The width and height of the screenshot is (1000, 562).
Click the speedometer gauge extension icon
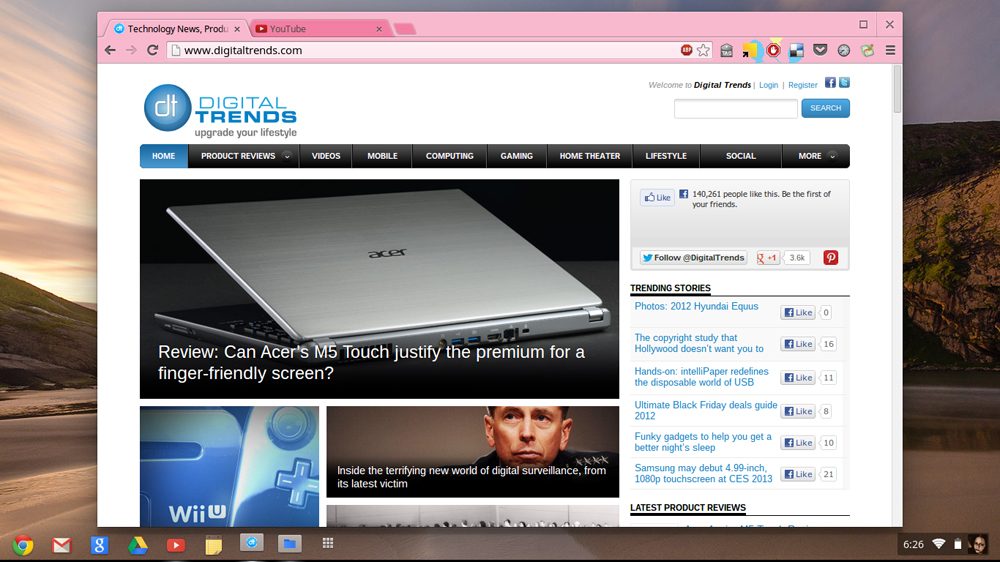pos(844,50)
